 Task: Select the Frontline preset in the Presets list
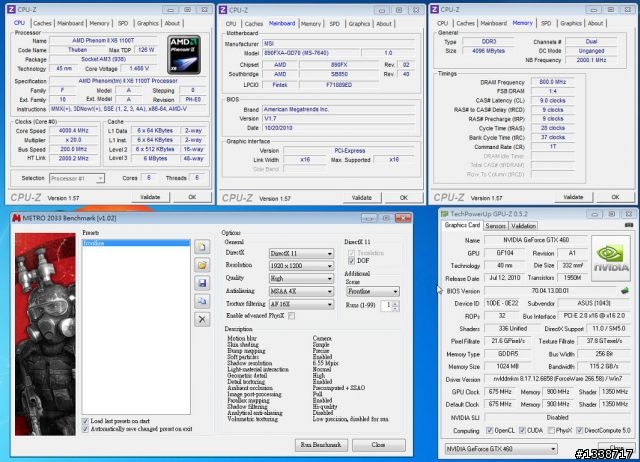(x=136, y=243)
